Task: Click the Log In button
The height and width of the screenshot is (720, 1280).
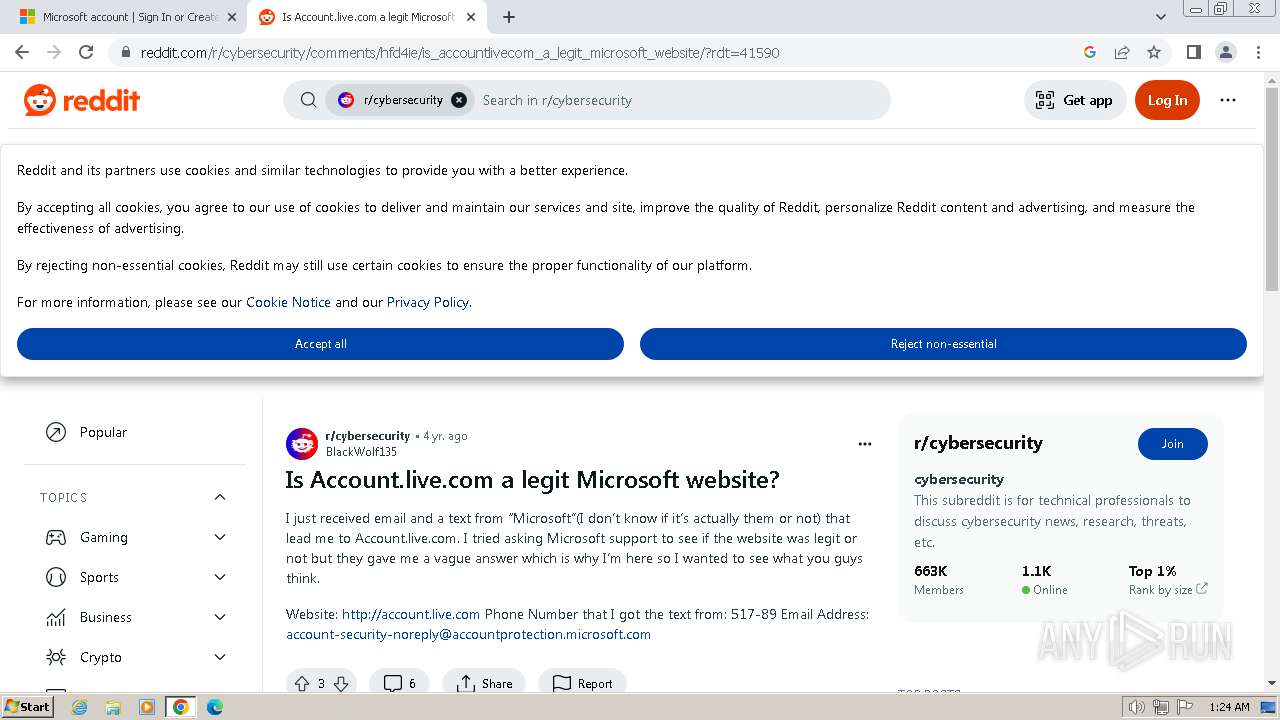Action: (x=1167, y=100)
